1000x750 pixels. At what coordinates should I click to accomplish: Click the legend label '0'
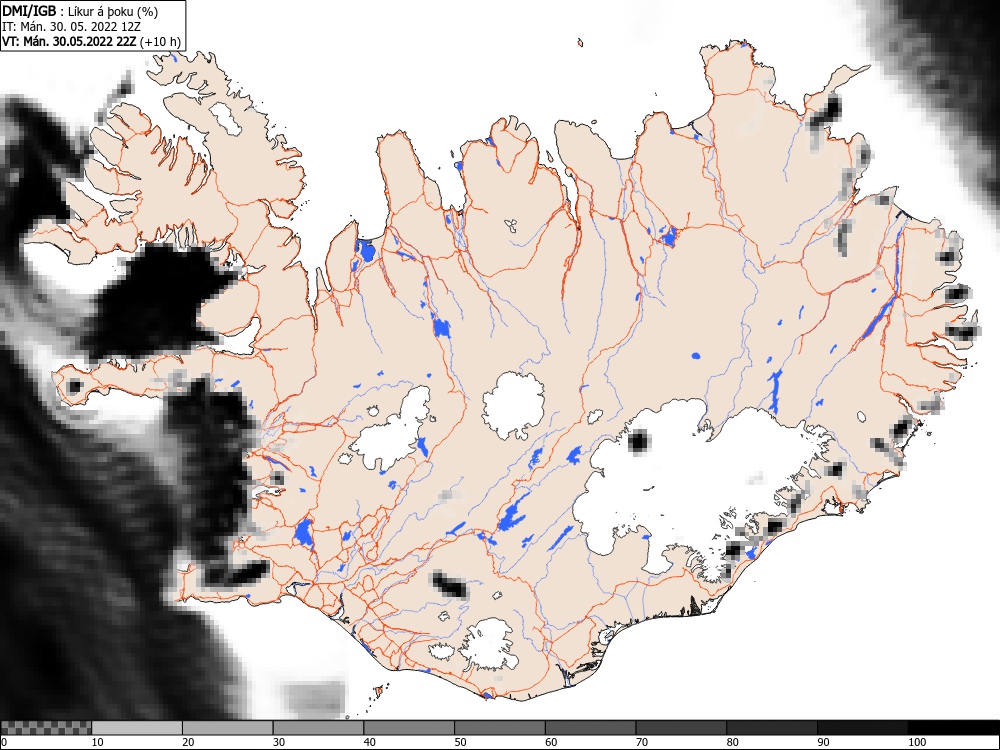(4, 742)
